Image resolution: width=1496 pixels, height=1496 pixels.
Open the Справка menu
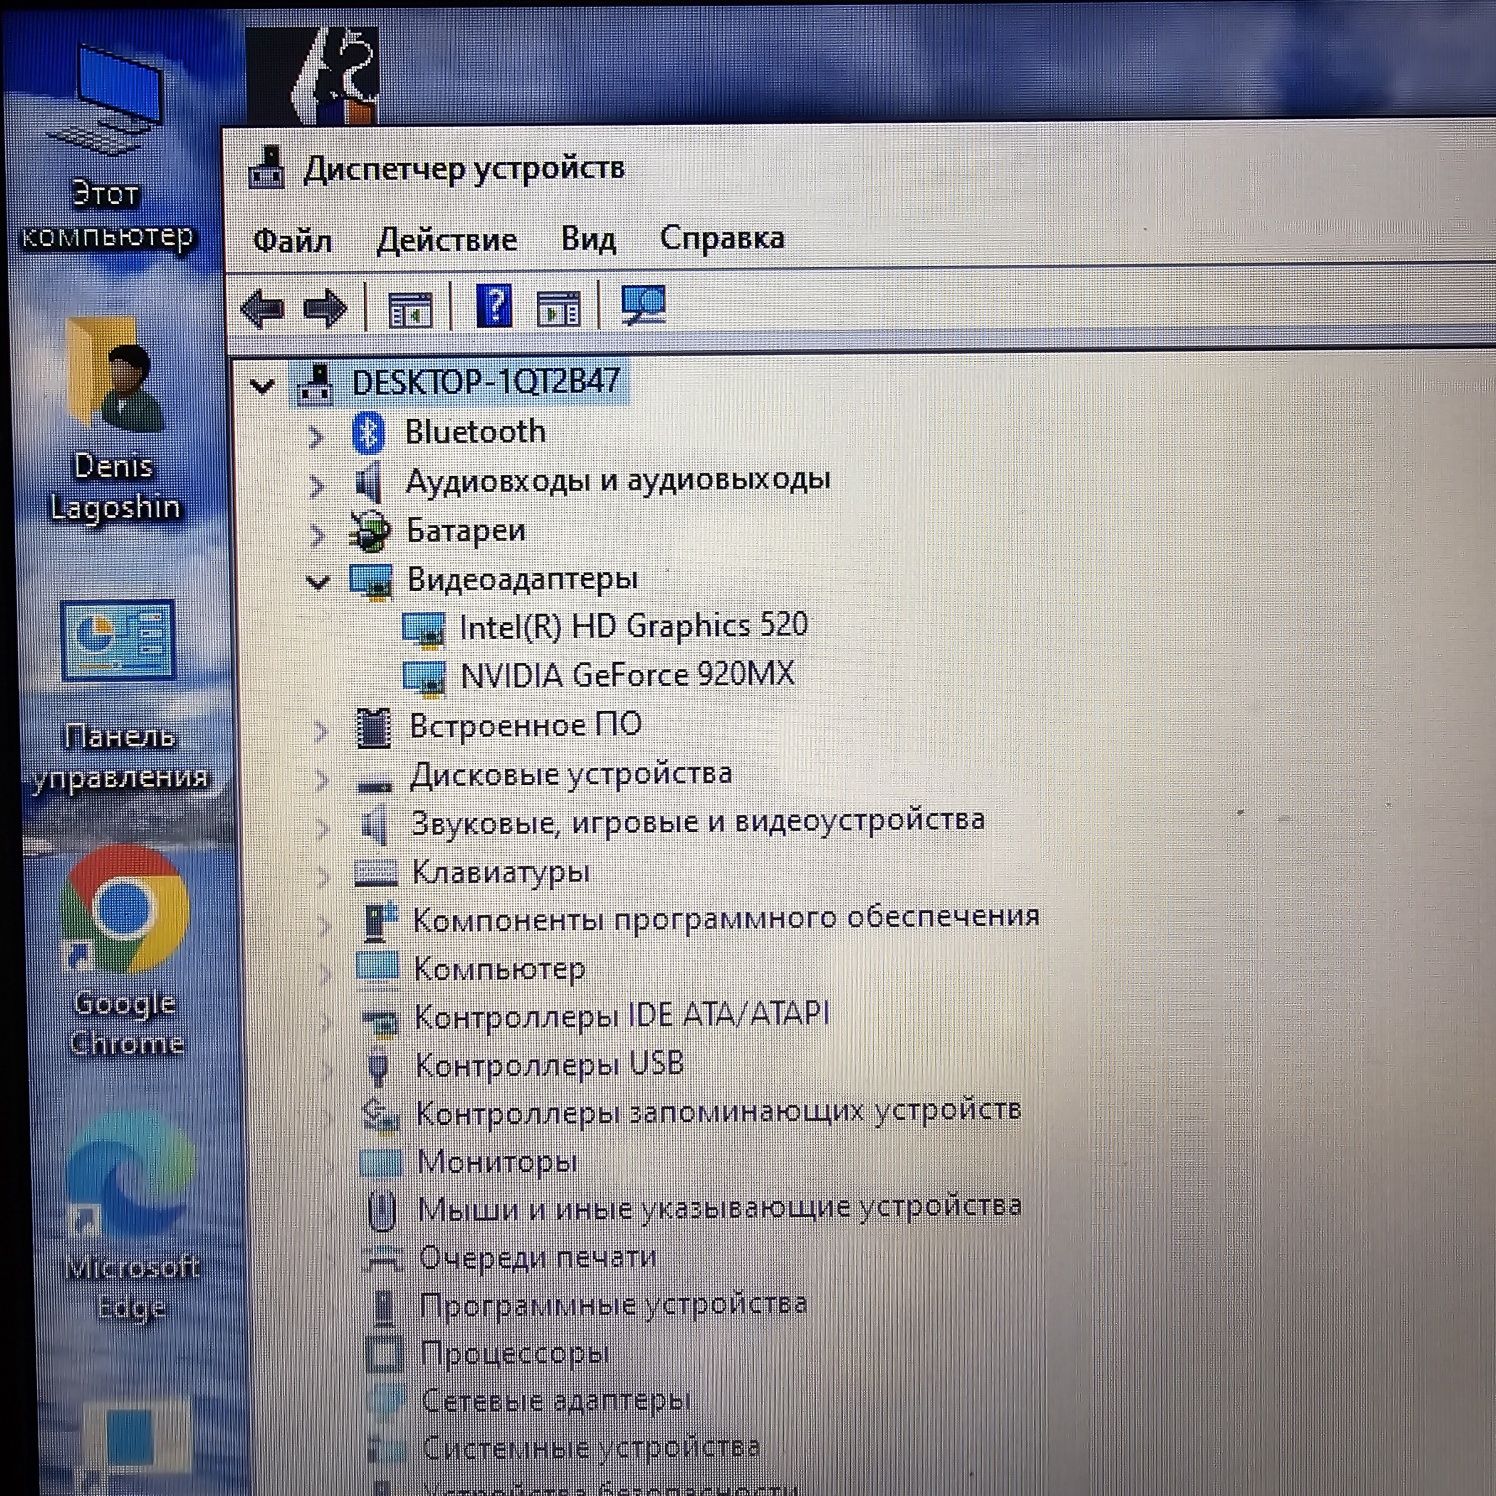click(722, 238)
